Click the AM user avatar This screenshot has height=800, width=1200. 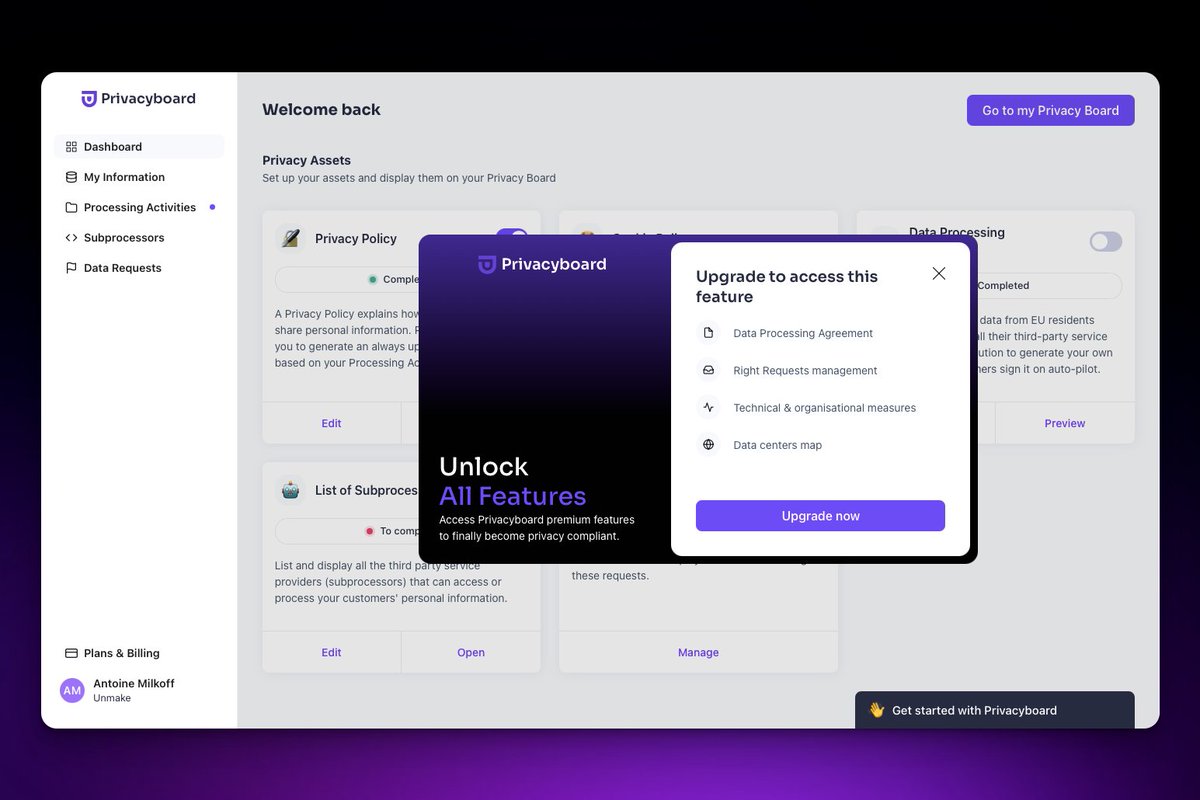pyautogui.click(x=71, y=690)
